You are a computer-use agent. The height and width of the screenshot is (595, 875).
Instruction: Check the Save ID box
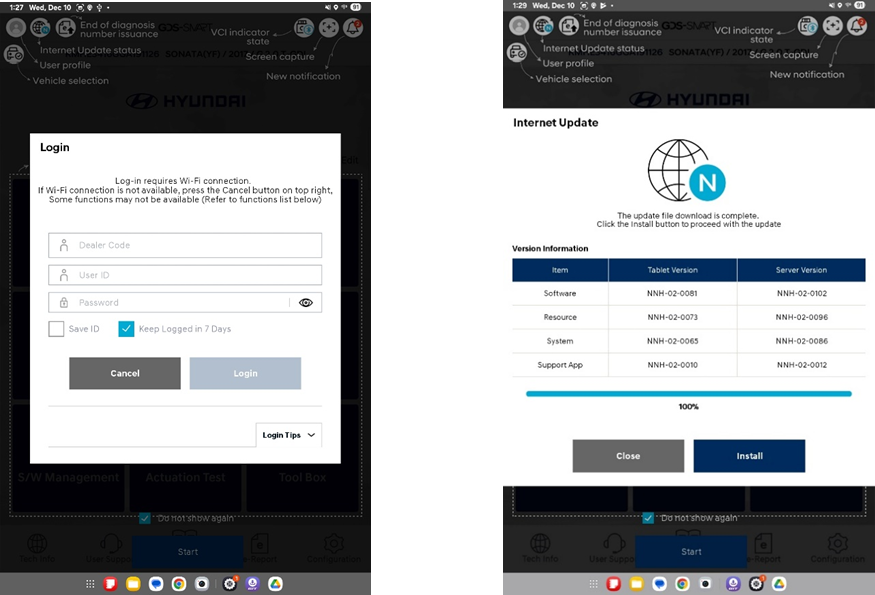56,329
